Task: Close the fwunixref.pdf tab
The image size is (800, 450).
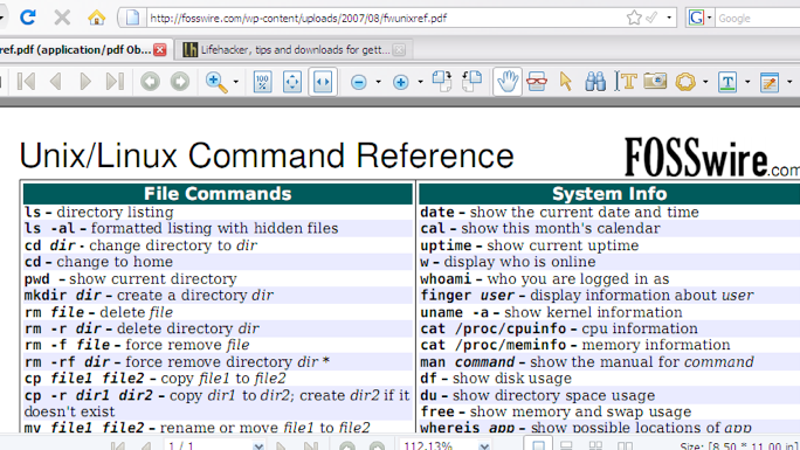Action: coord(160,49)
